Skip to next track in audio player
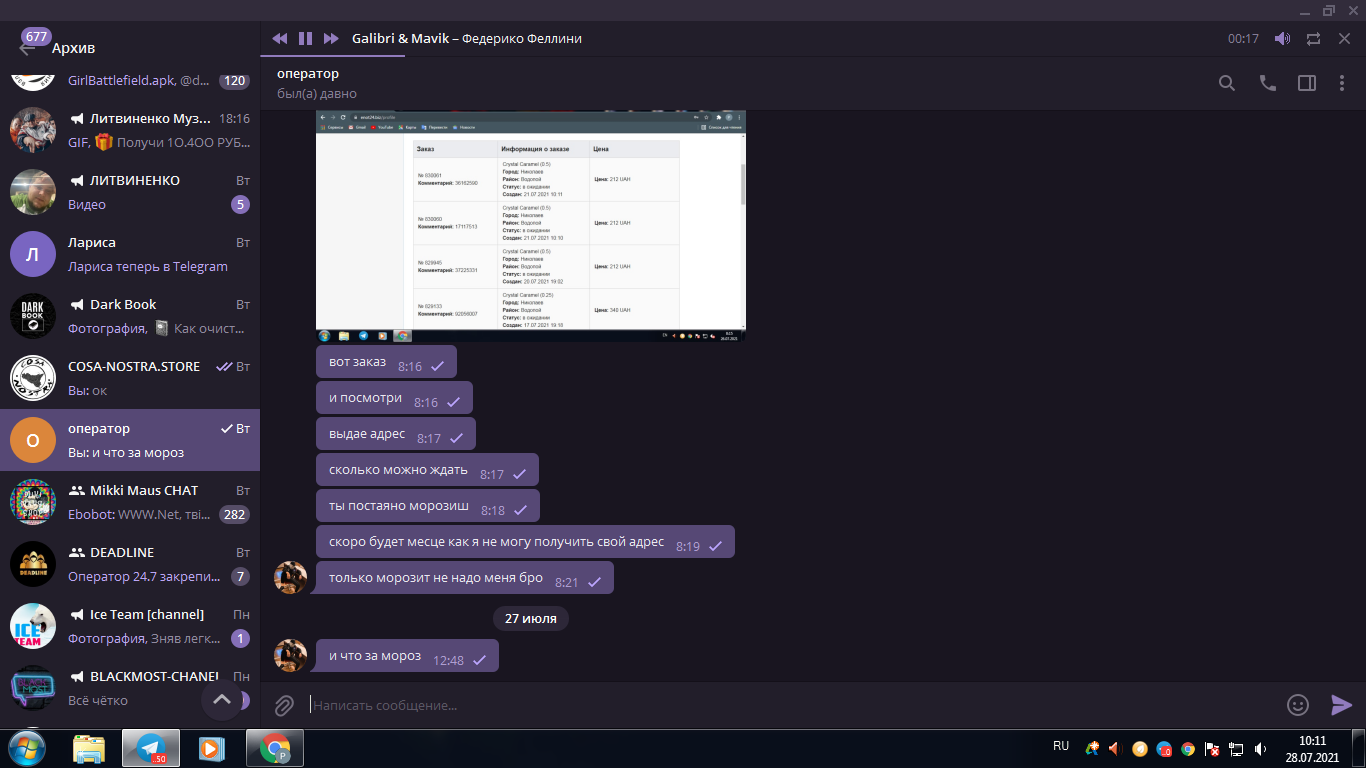This screenshot has height=768, width=1366. pos(331,38)
